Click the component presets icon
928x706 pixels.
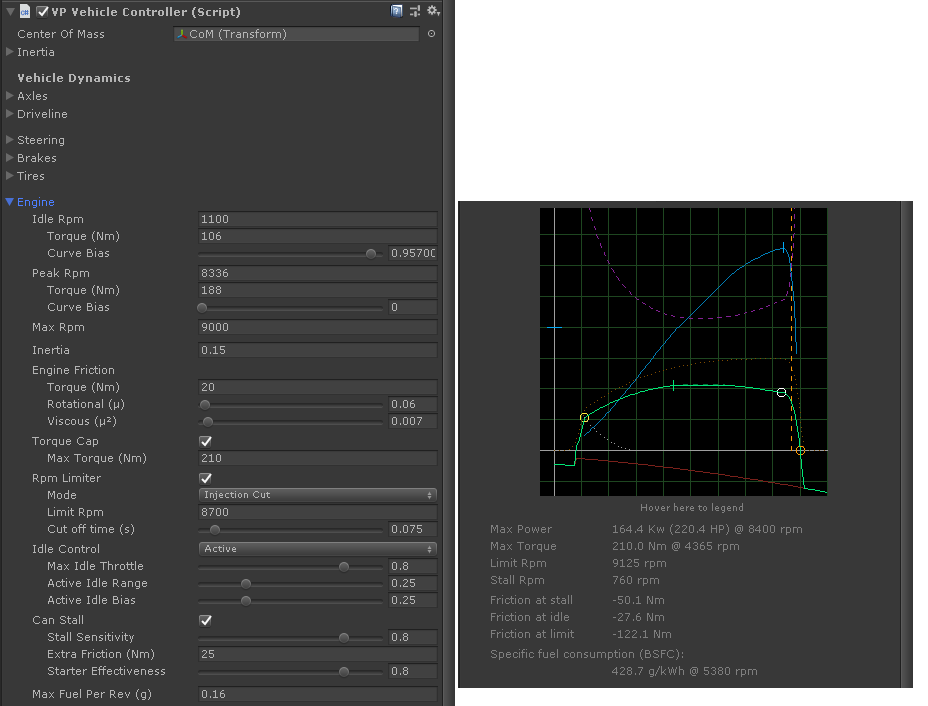415,11
